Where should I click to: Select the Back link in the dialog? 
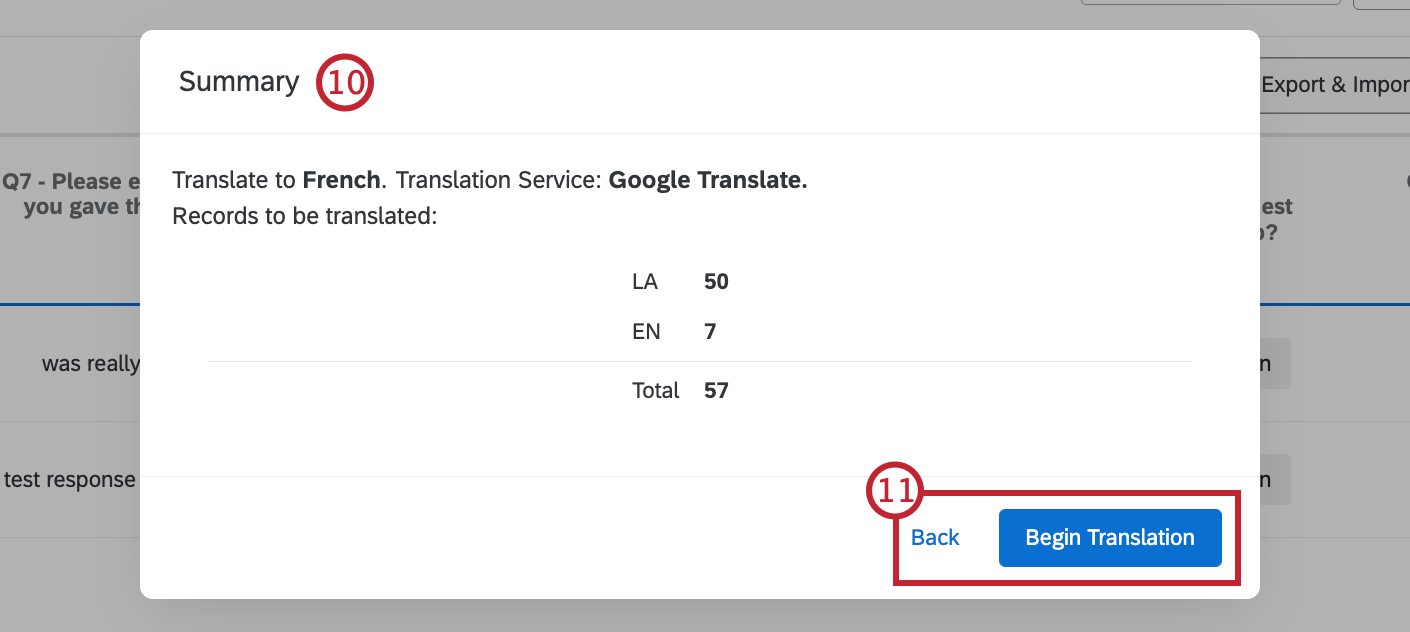point(933,537)
